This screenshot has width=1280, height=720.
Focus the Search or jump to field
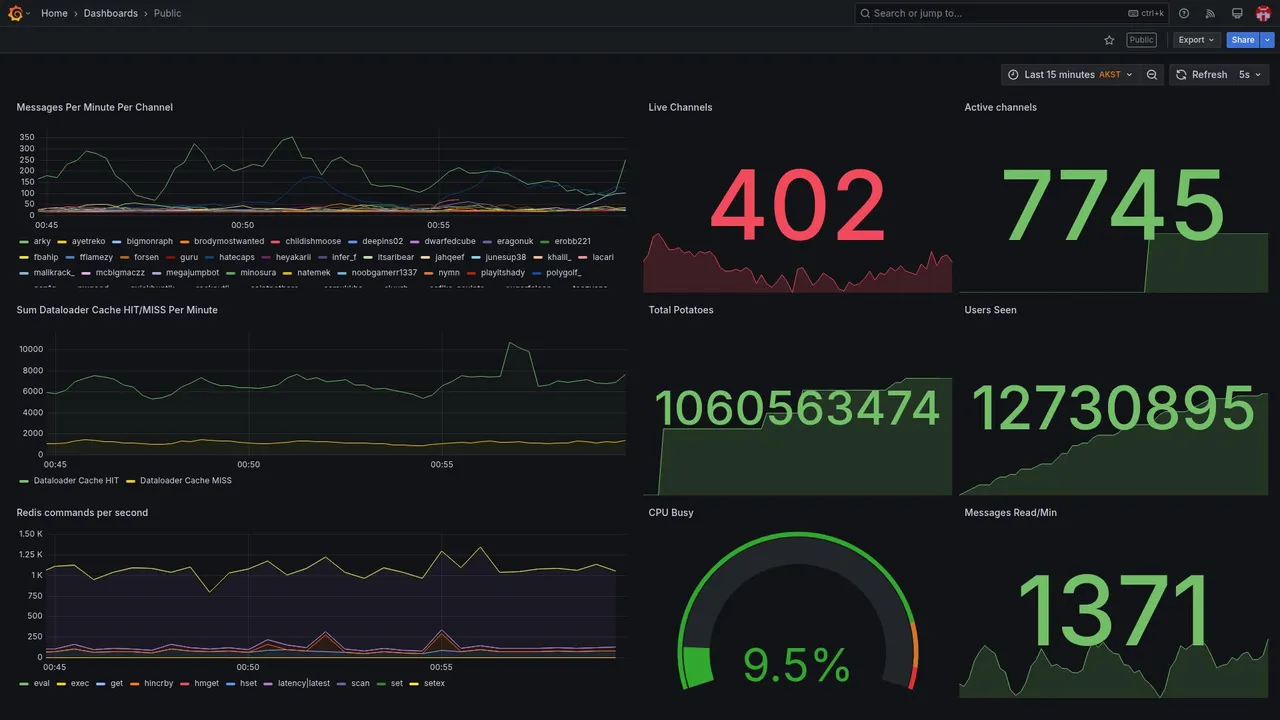click(x=1012, y=13)
